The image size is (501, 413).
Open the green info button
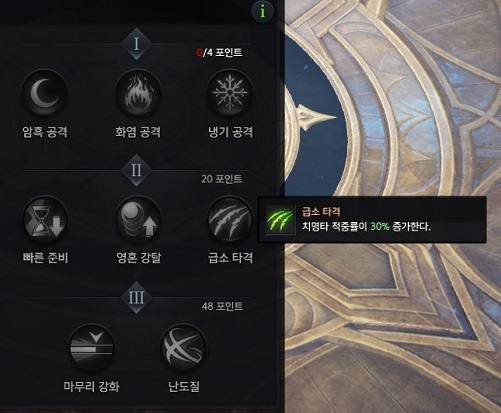coord(263,12)
